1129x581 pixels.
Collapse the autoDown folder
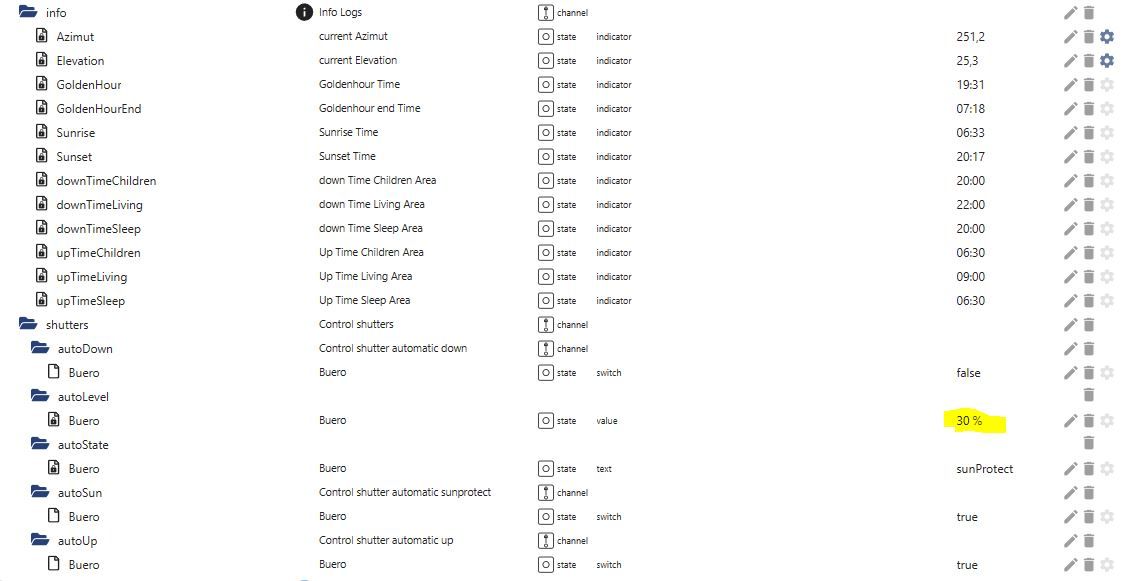[x=40, y=349]
